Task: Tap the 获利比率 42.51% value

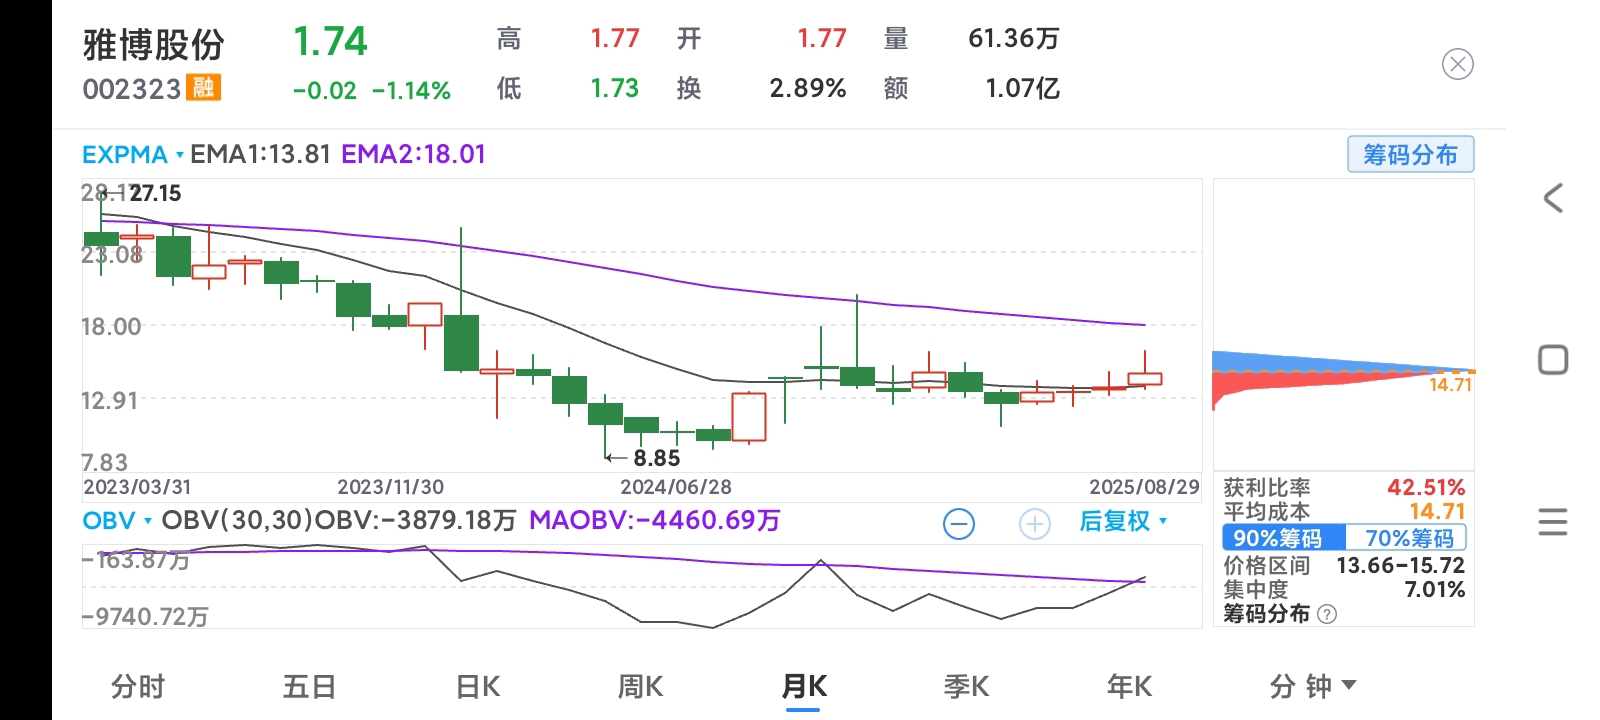Action: (1426, 487)
